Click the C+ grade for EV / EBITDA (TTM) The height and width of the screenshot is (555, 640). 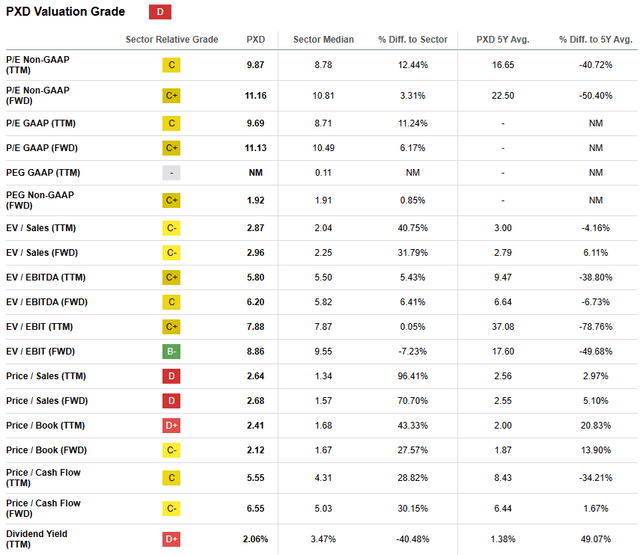[x=173, y=277]
